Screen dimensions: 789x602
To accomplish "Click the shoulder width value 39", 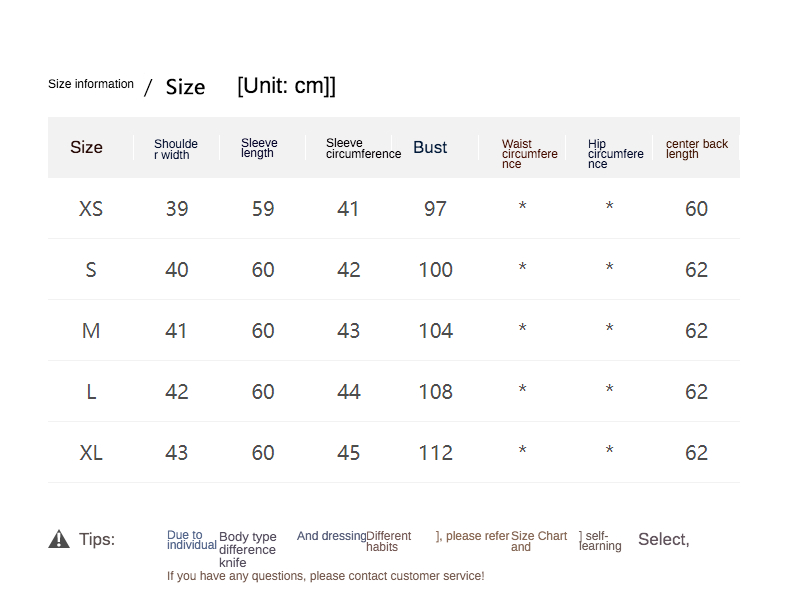I will [176, 209].
